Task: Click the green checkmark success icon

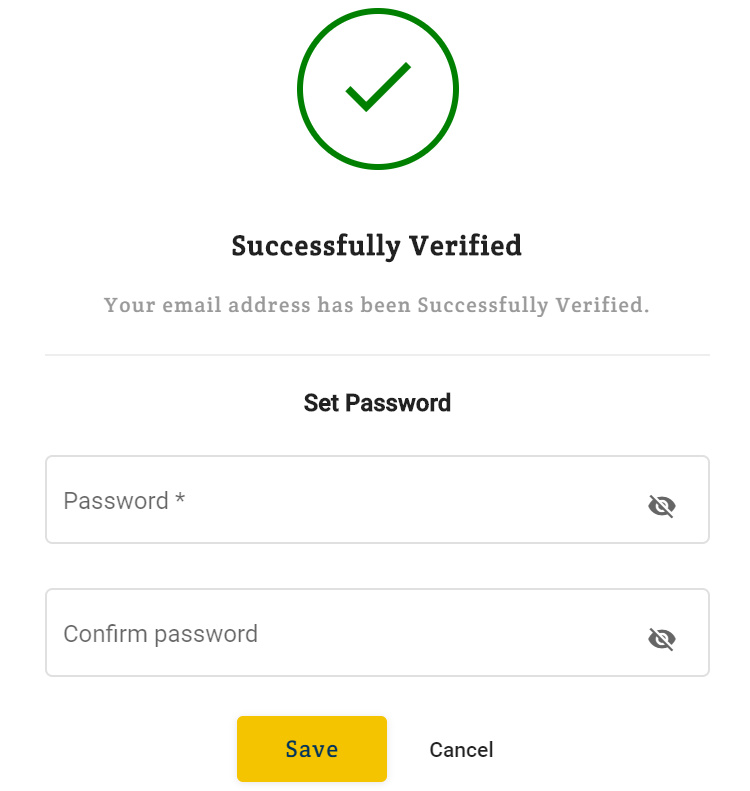Action: point(378,89)
